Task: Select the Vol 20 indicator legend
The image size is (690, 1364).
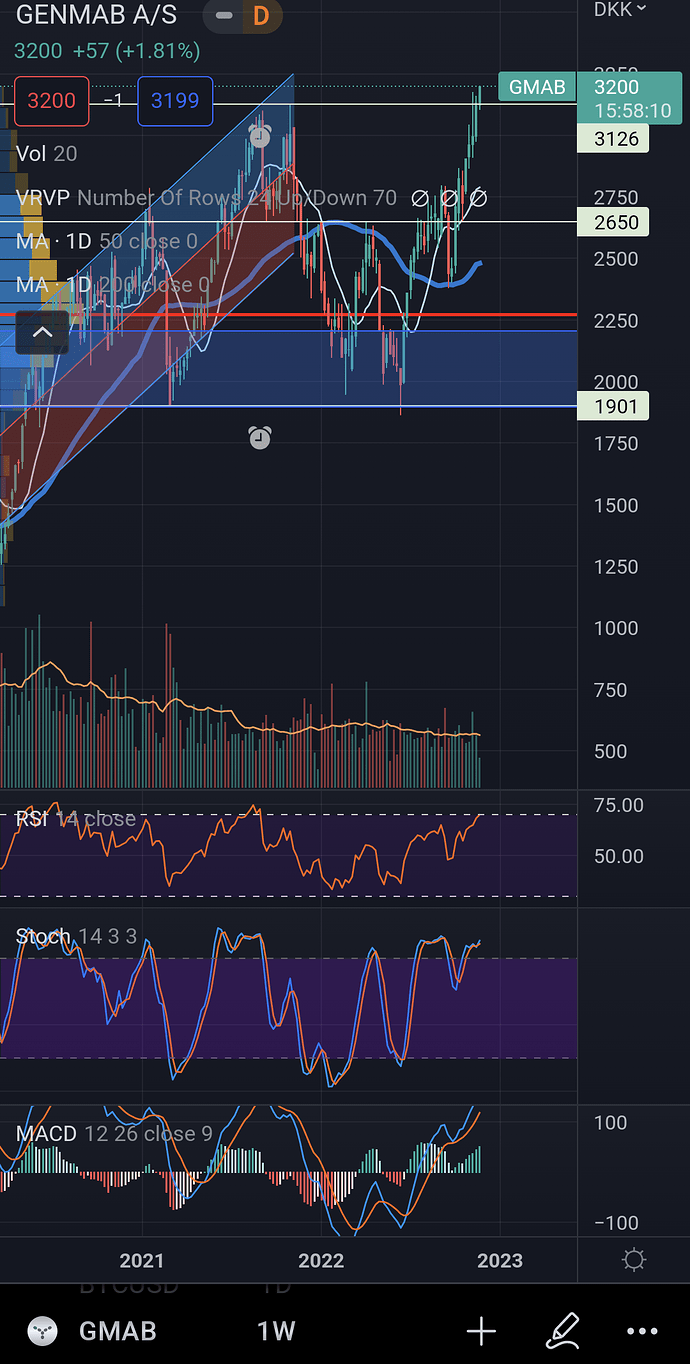Action: (47, 153)
